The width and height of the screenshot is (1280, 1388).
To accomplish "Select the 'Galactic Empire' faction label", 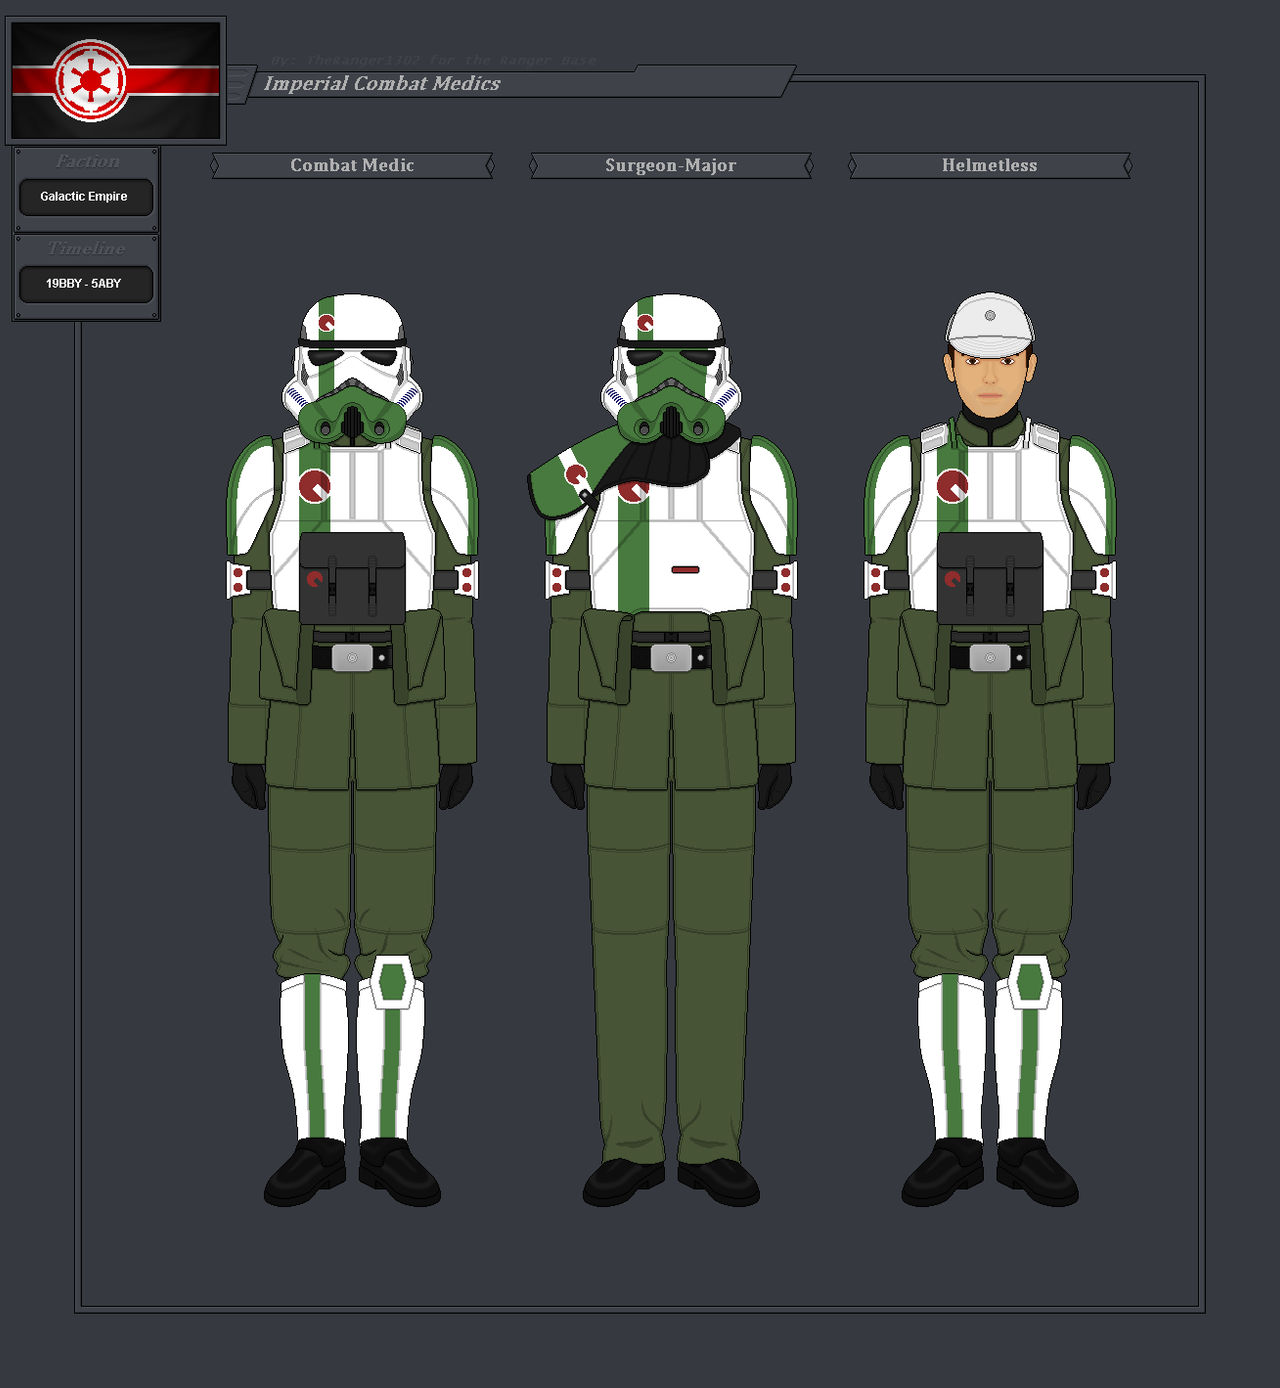I will [x=84, y=197].
